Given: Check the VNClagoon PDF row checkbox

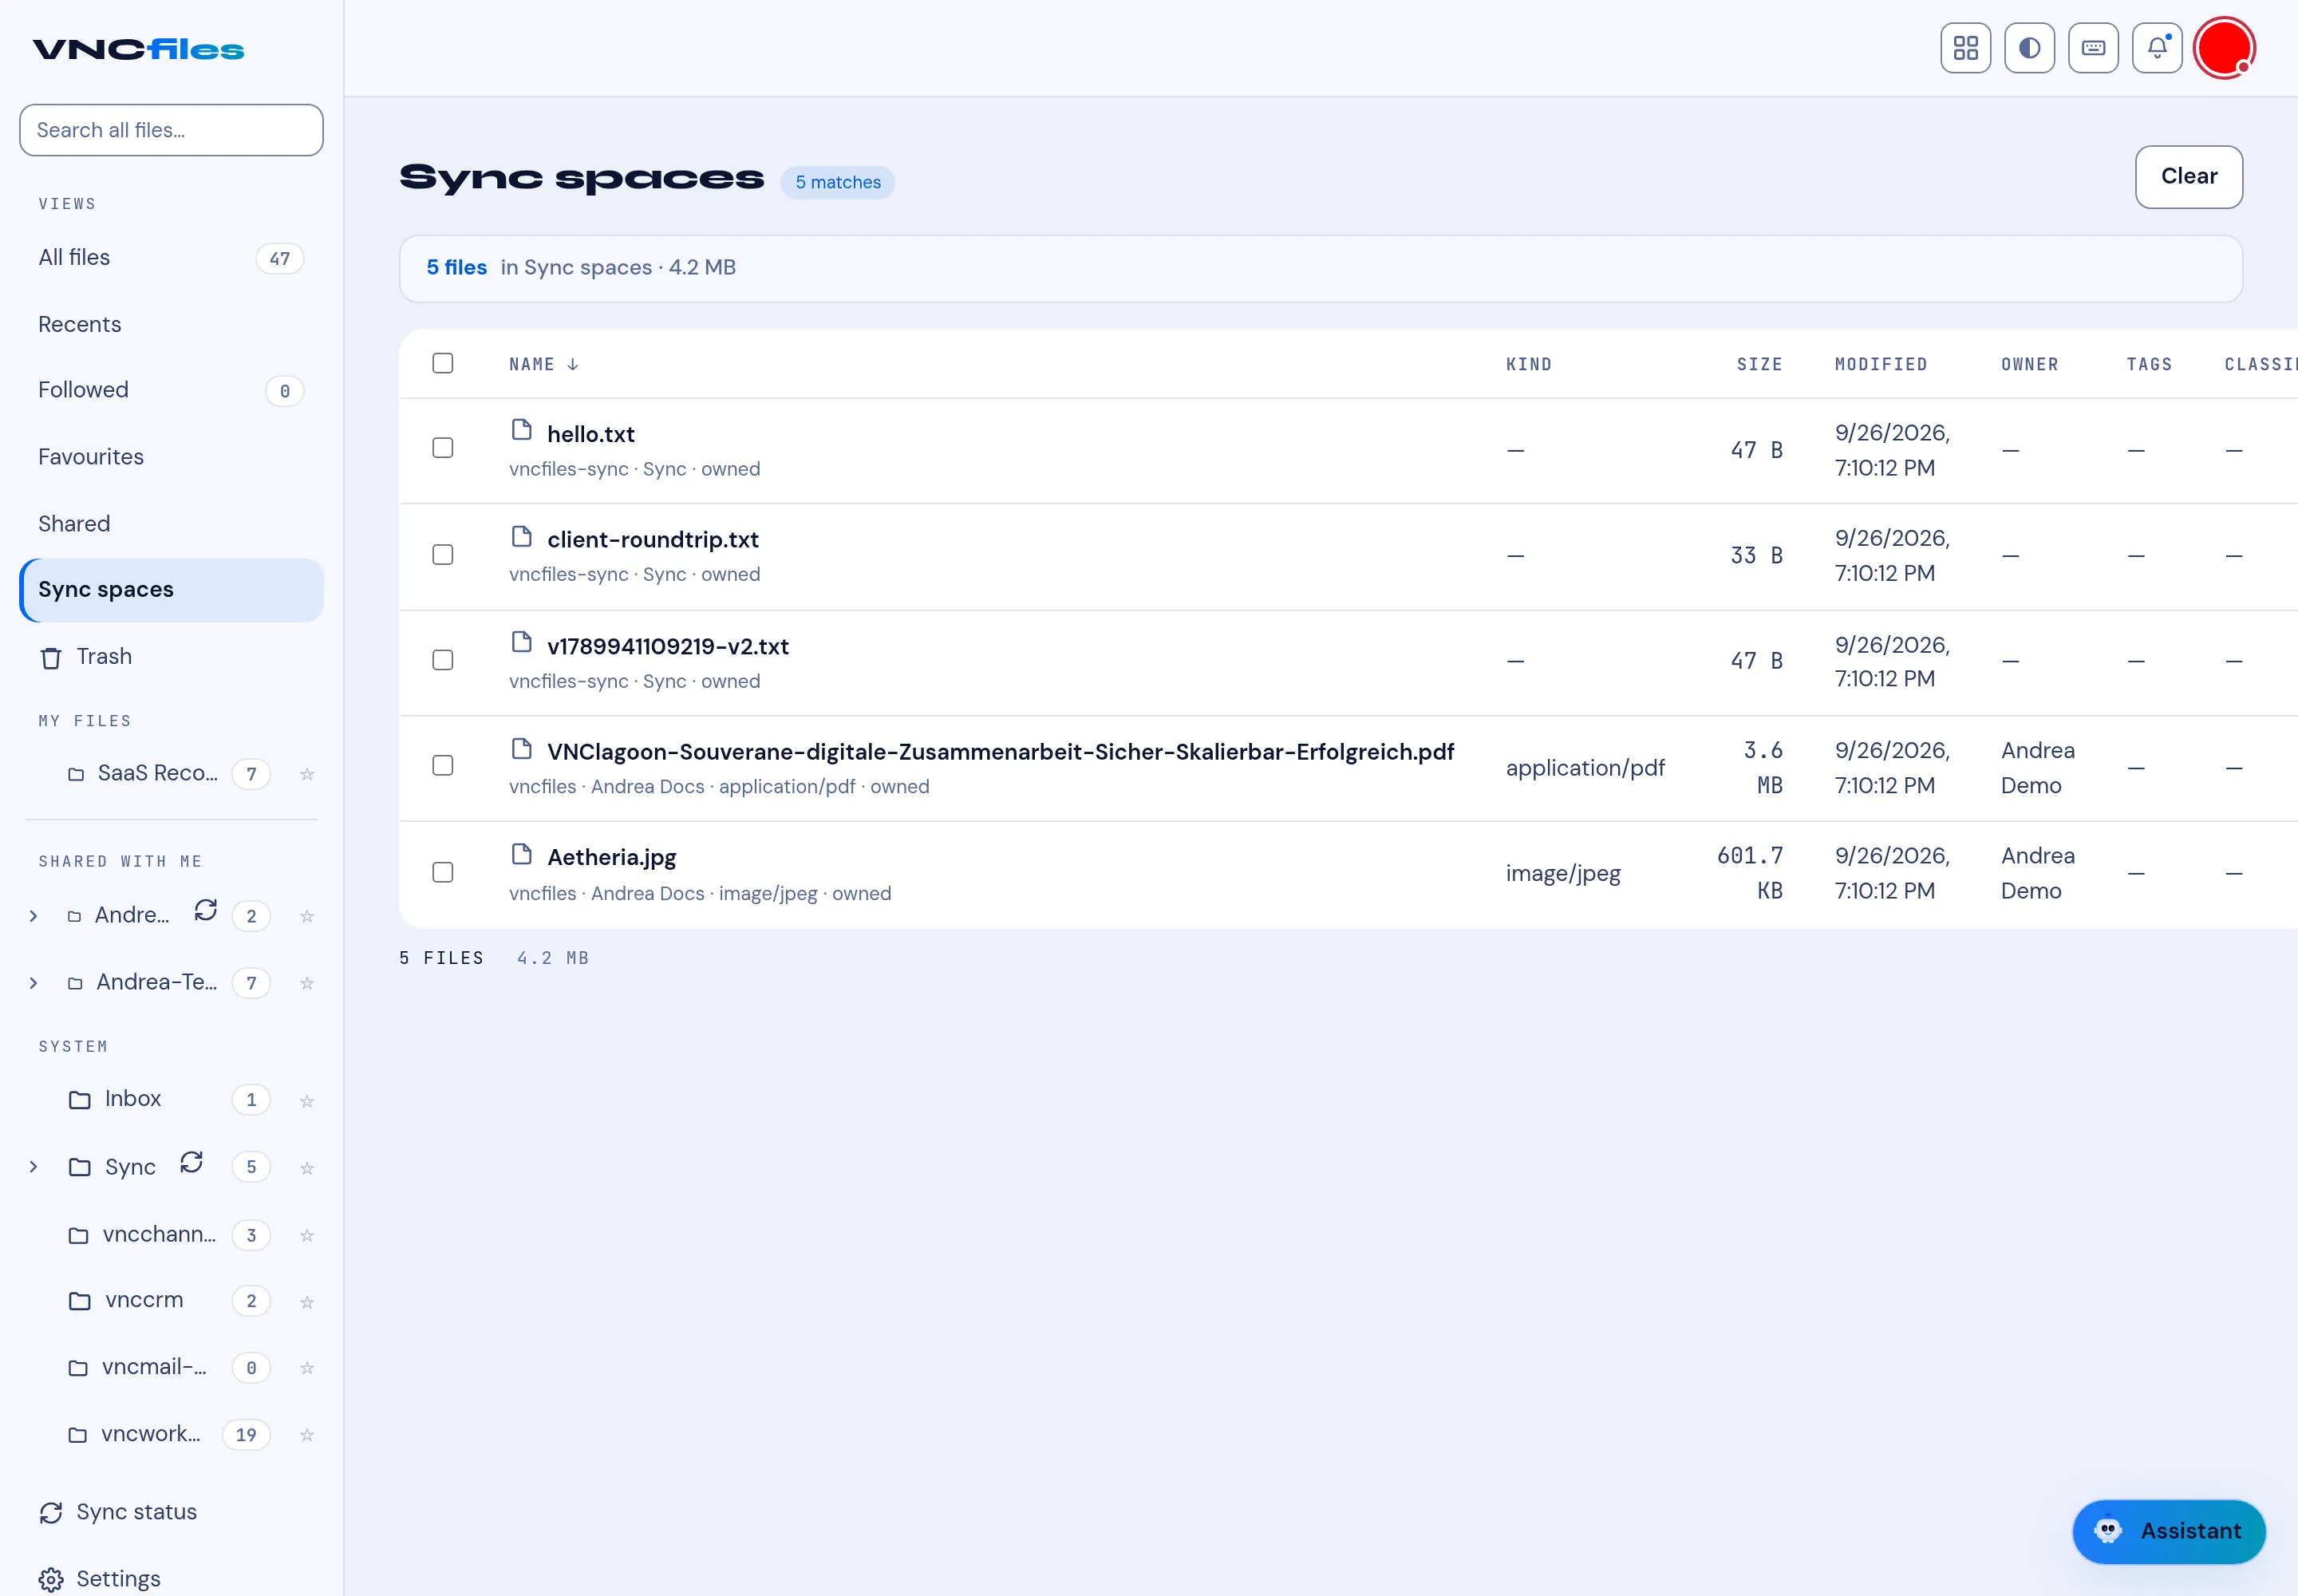Looking at the screenshot, I should tap(442, 766).
